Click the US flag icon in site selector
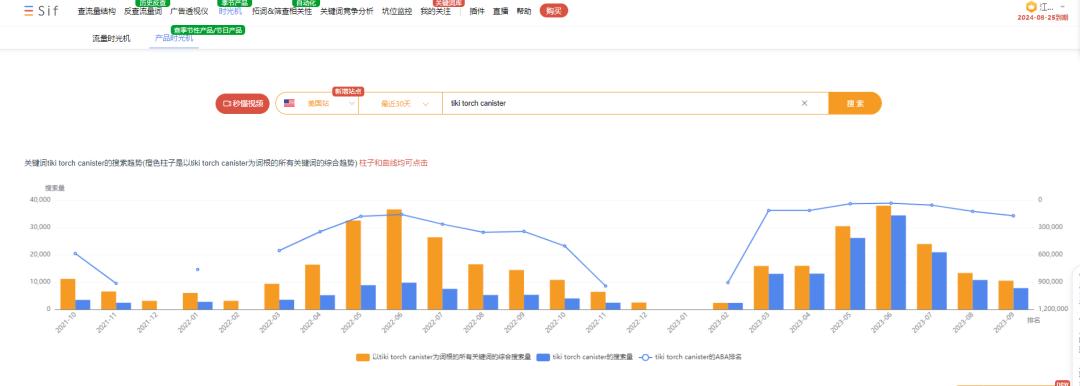1080x386 pixels. pos(289,103)
